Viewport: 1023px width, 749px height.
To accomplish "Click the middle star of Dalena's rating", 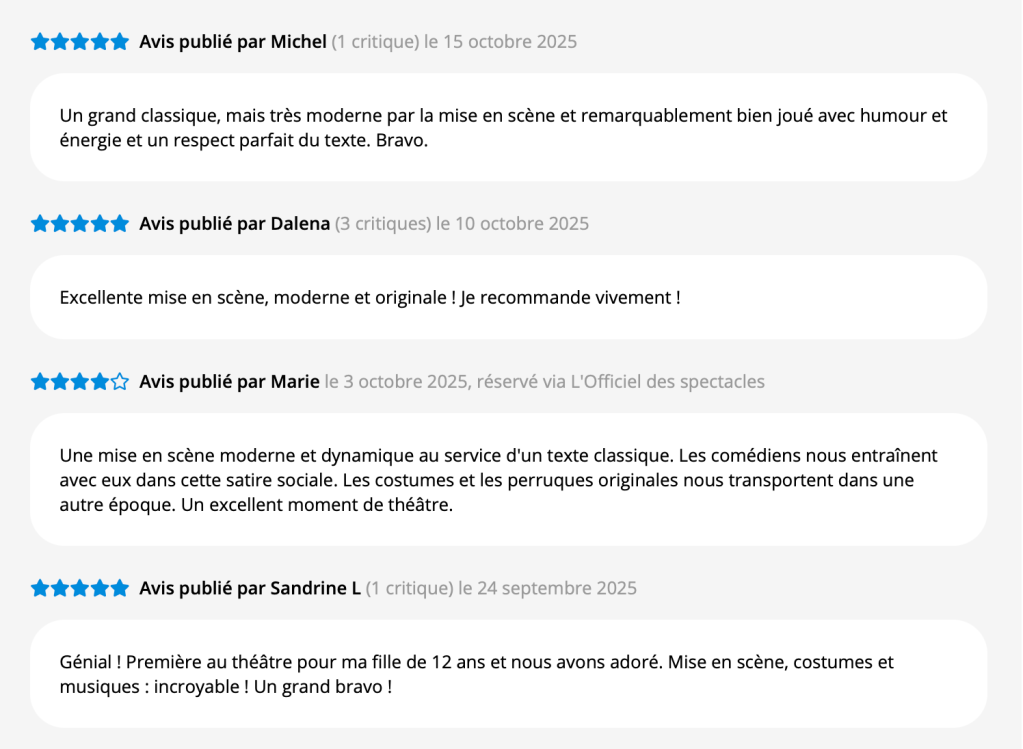I will coord(80,224).
